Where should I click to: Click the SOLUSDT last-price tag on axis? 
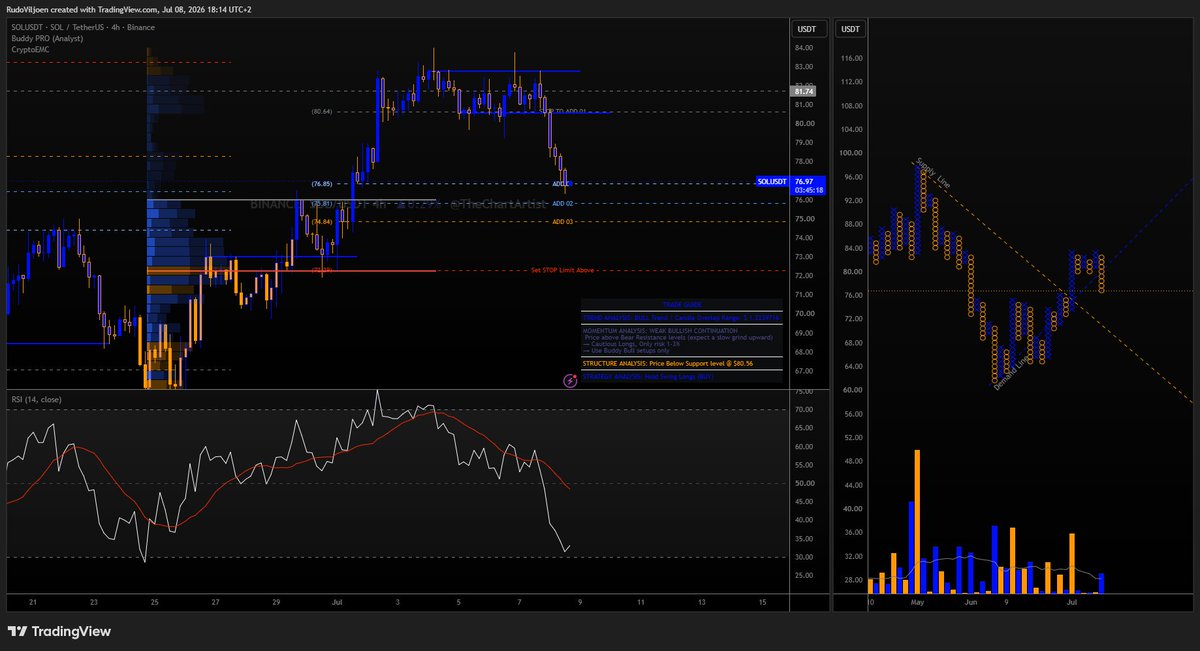pyautogui.click(x=771, y=182)
